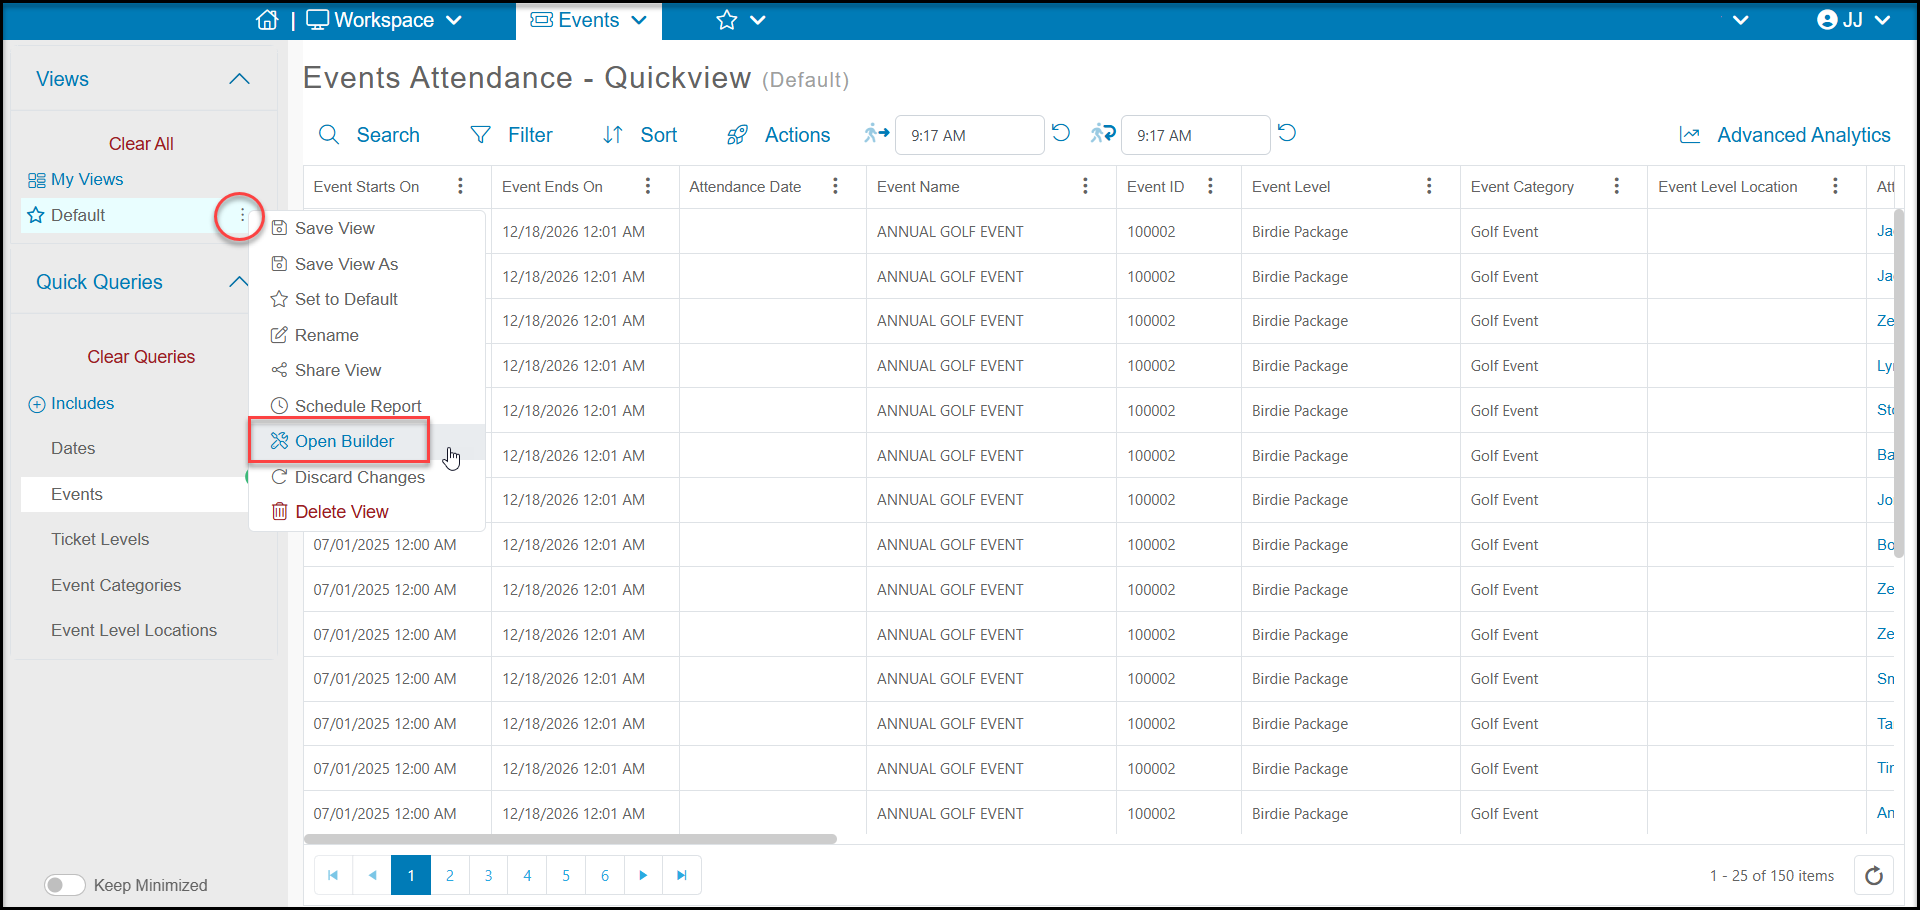
Task: Collapse the Quick Queries panel
Action: tap(239, 282)
